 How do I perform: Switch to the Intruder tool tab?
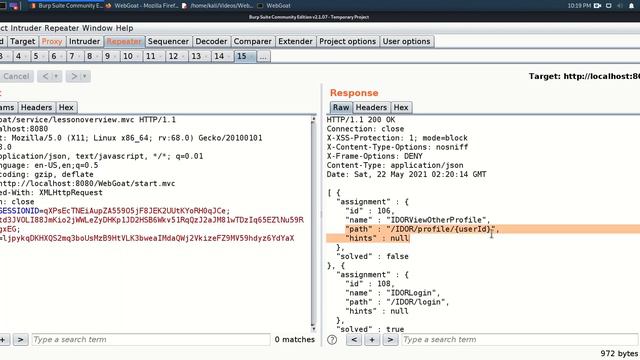pyautogui.click(x=84, y=41)
